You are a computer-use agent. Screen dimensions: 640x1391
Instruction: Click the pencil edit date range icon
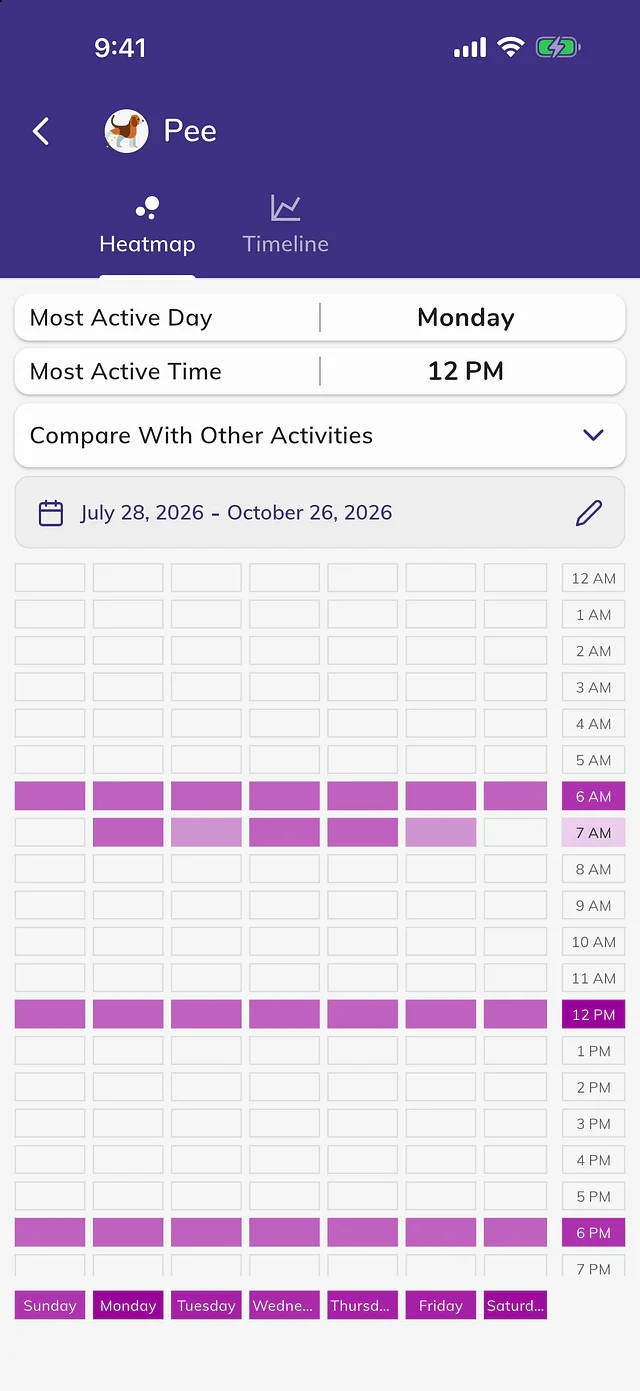click(589, 513)
